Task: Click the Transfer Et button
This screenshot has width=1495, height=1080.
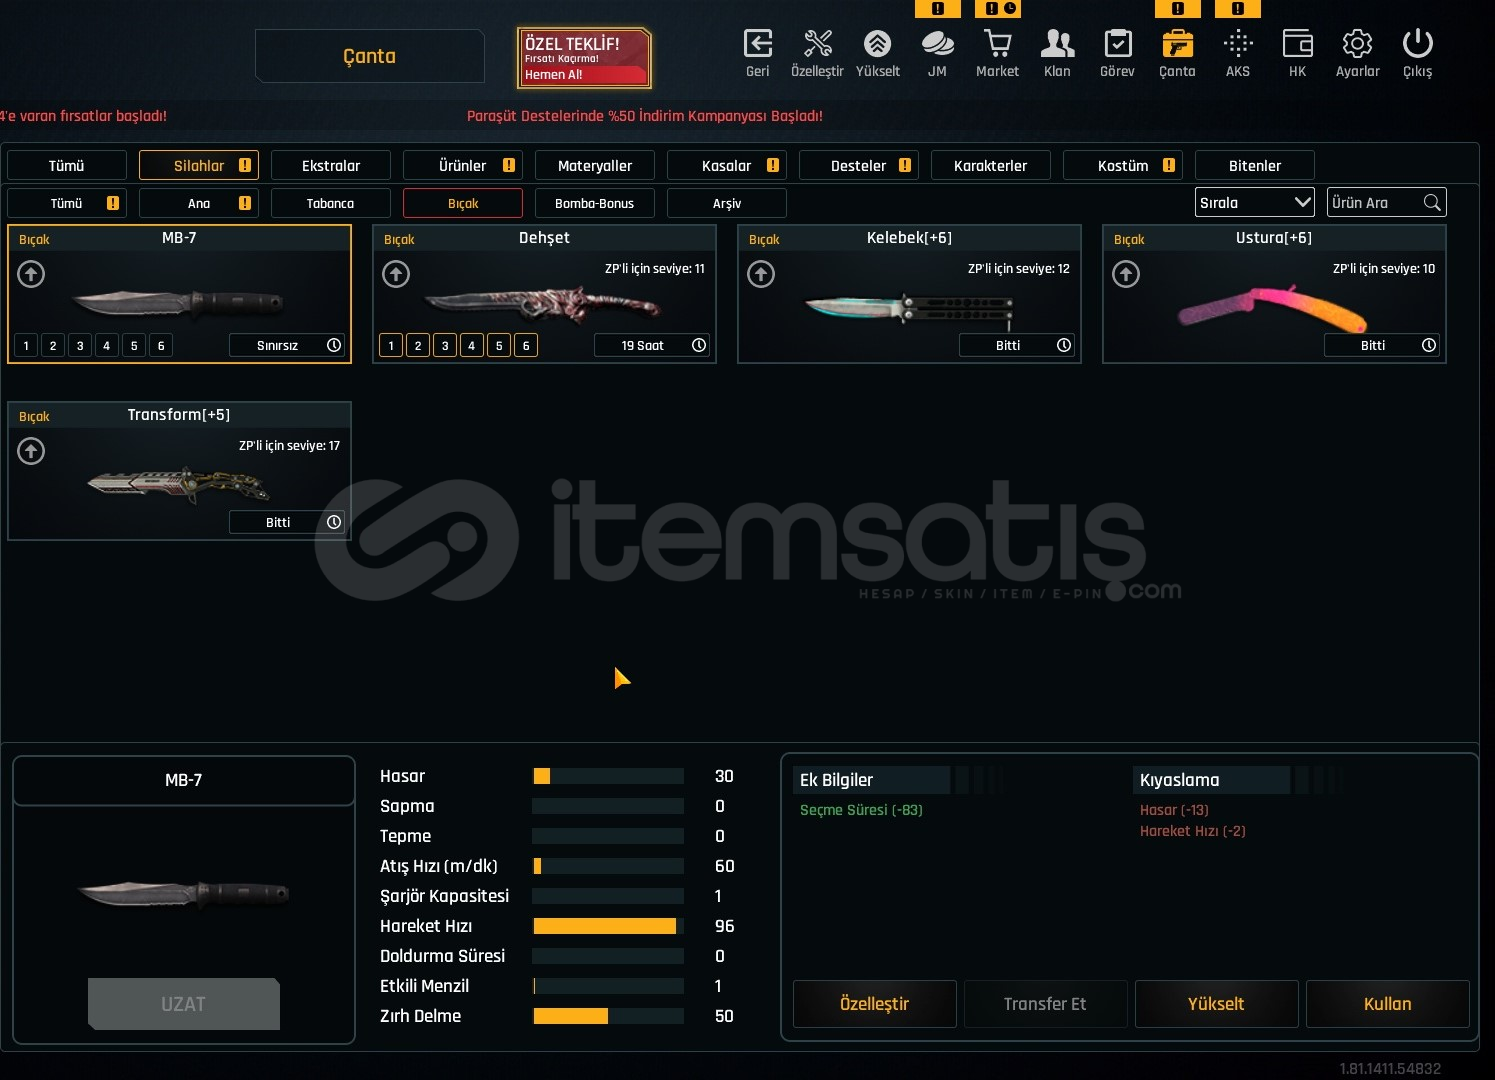Action: (1045, 1004)
